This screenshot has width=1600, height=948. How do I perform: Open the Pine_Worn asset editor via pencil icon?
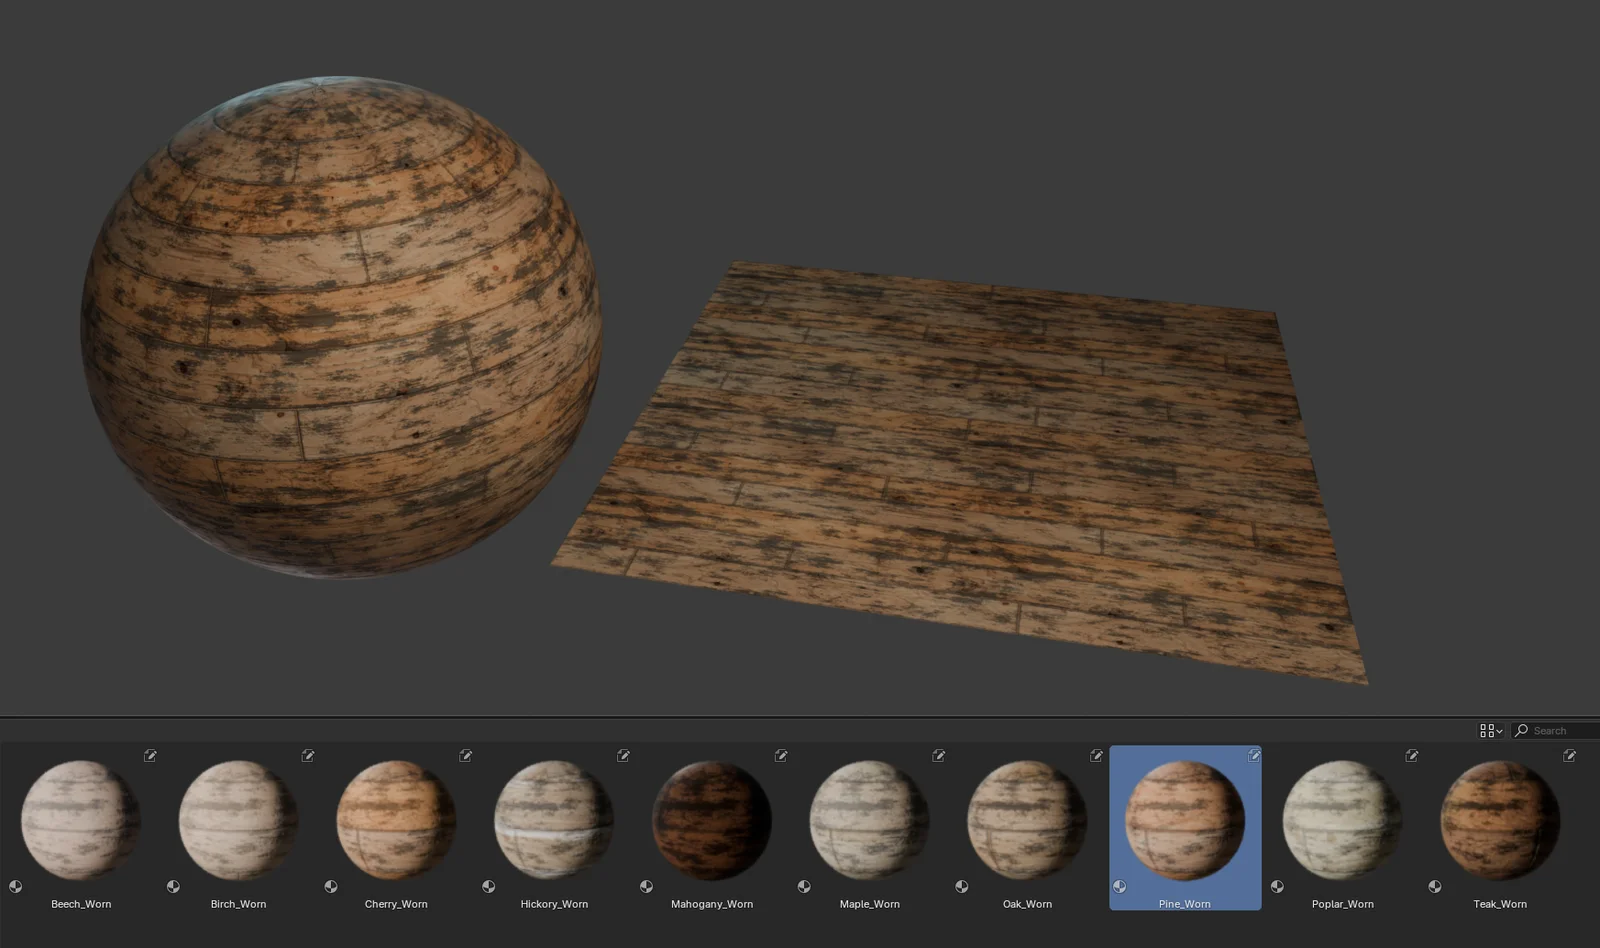[1254, 756]
